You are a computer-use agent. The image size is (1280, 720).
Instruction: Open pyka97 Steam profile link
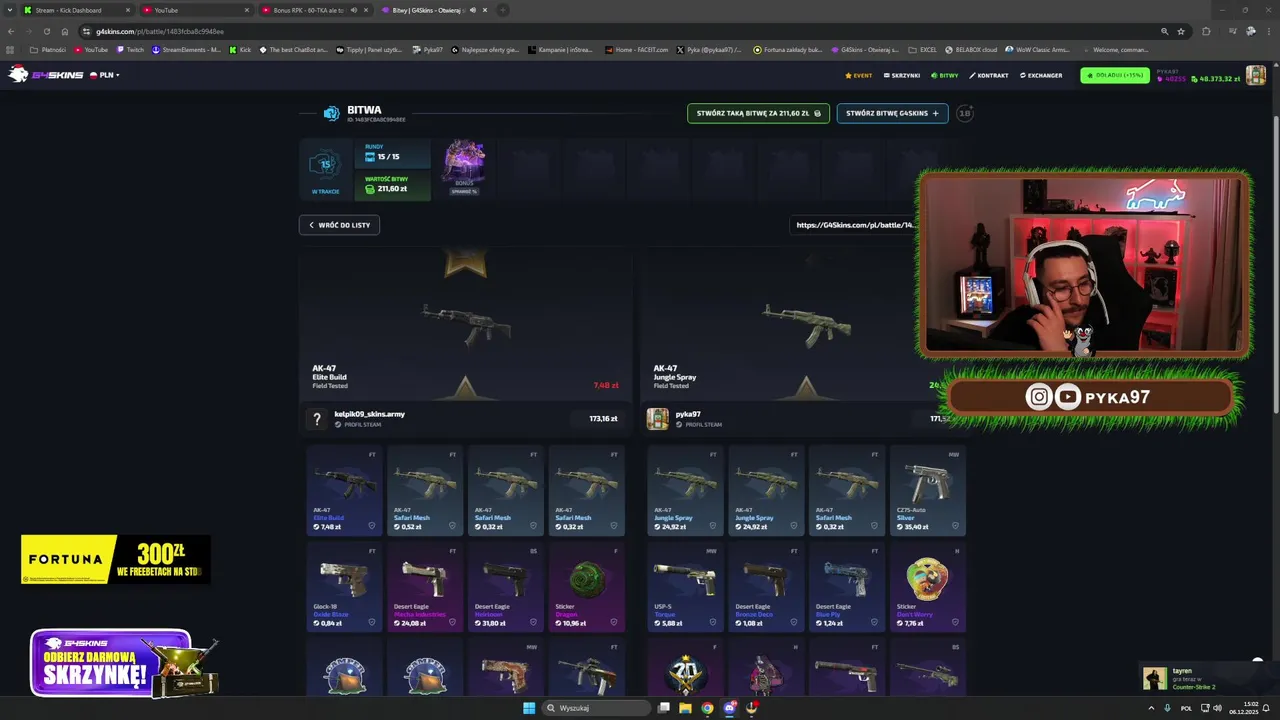(699, 424)
